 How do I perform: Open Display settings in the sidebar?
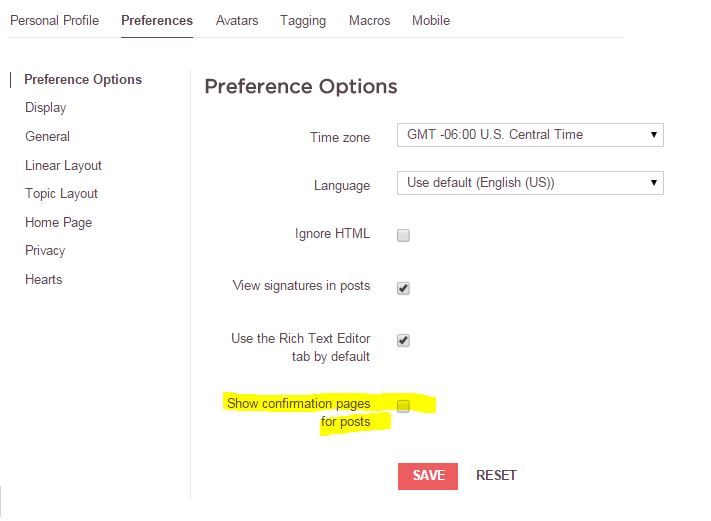46,107
